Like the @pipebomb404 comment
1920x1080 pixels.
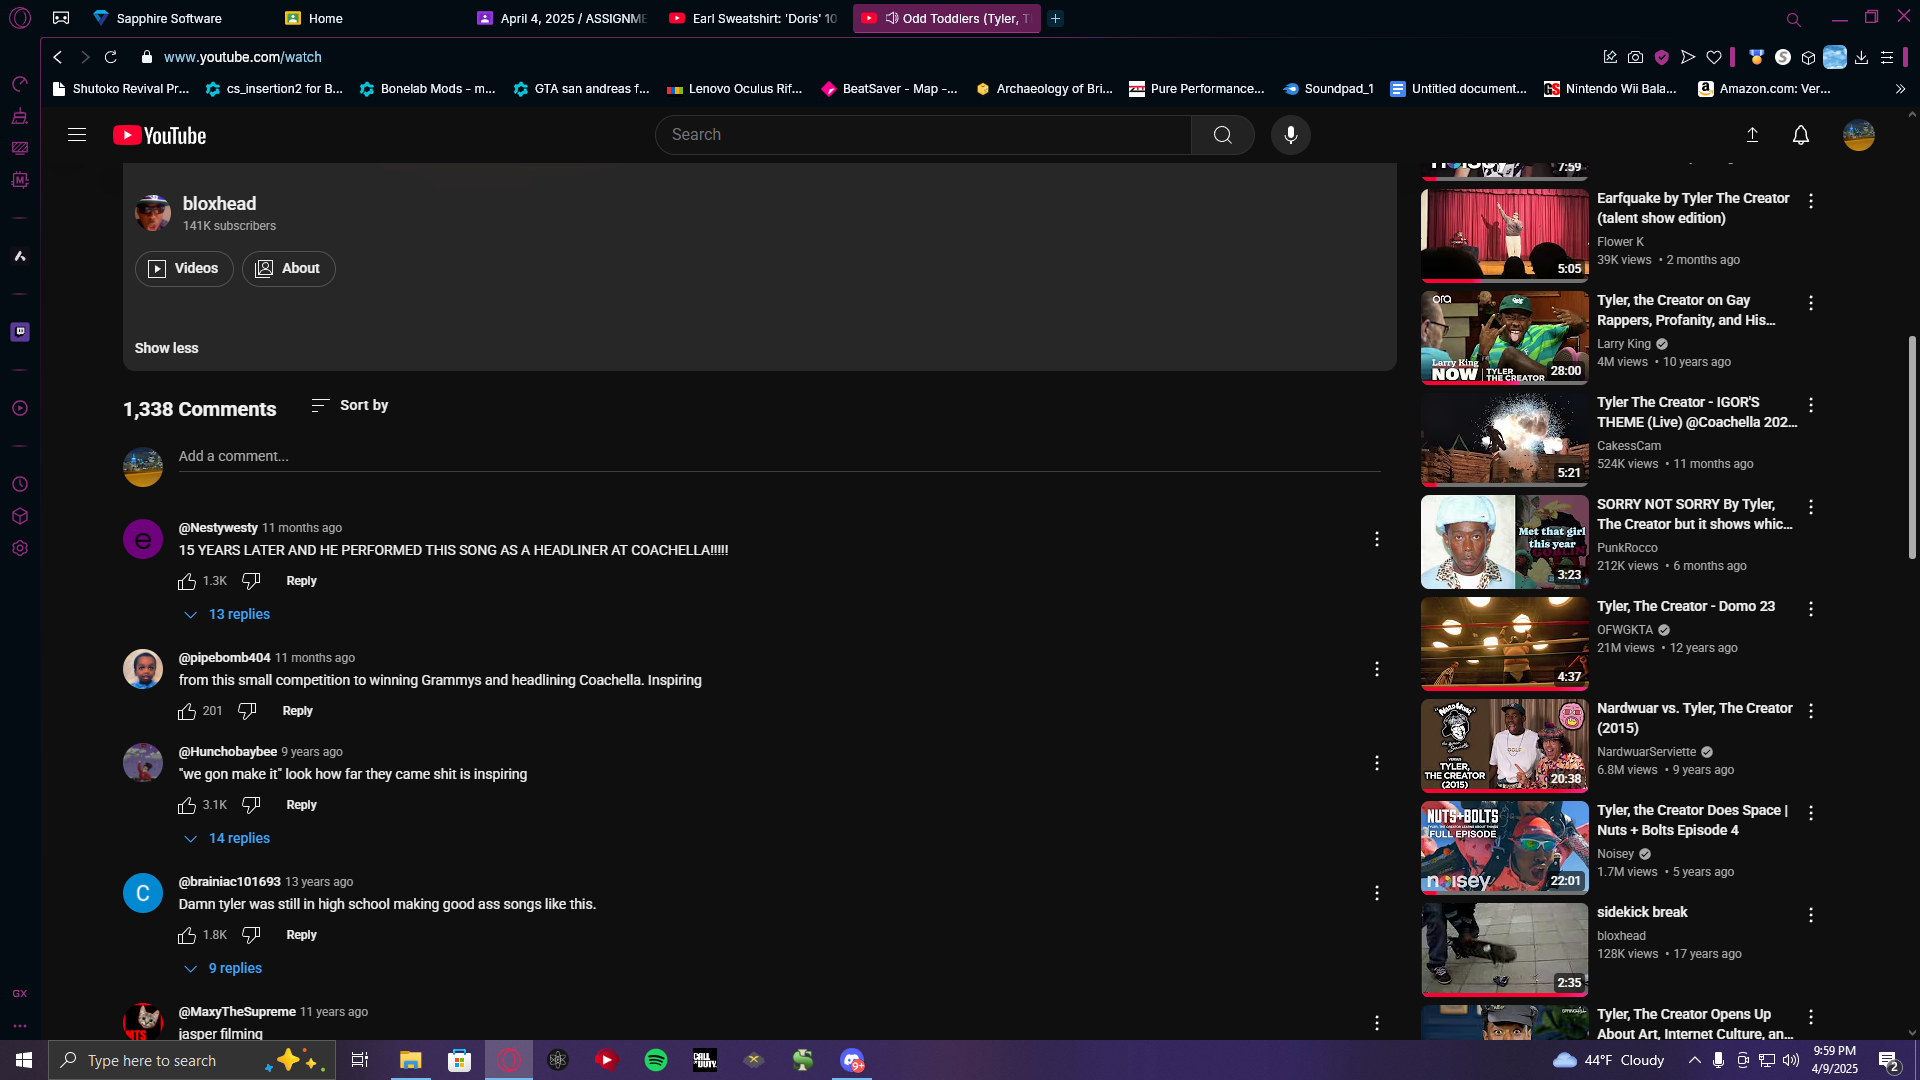pos(187,711)
